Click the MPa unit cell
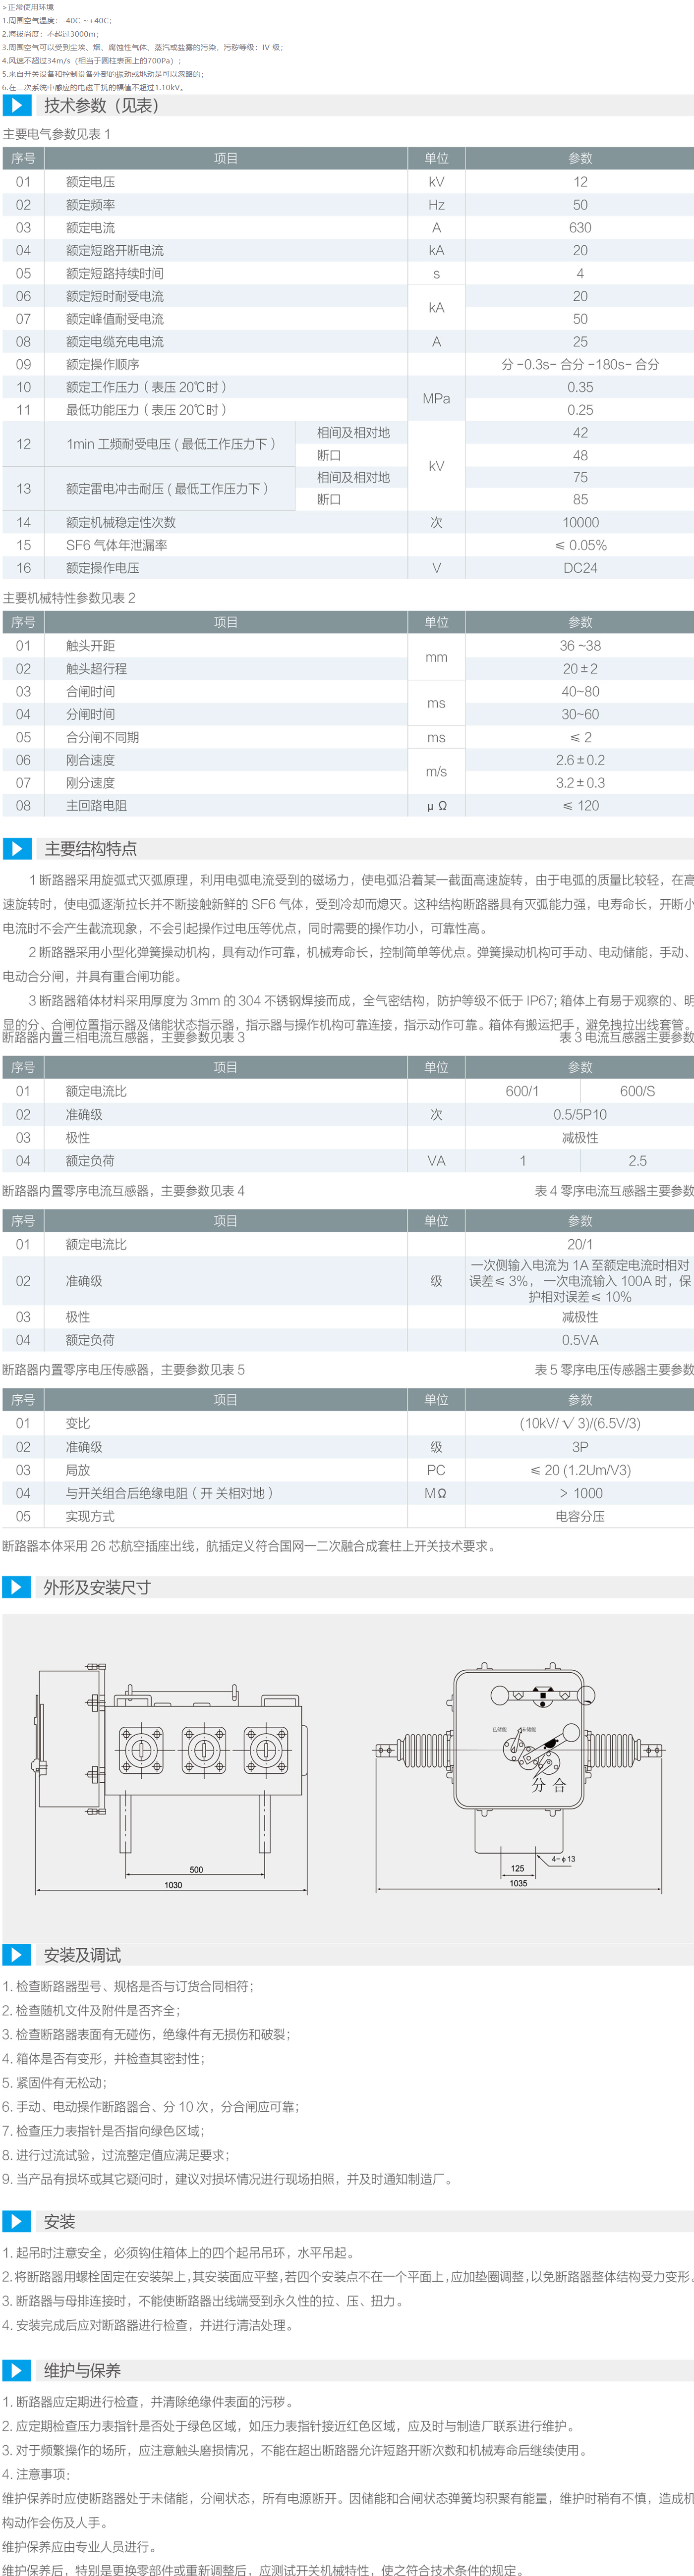 [436, 398]
